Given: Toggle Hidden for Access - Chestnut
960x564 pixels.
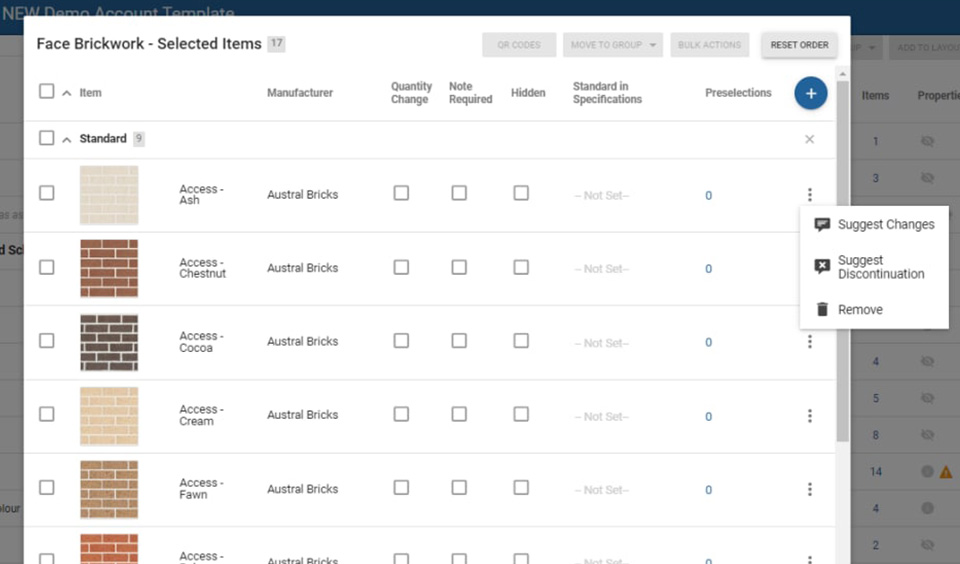Looking at the screenshot, I should (521, 267).
